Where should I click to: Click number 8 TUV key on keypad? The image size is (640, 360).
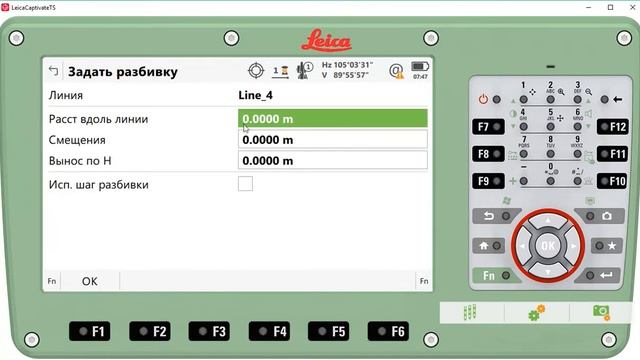pyautogui.click(x=551, y=154)
